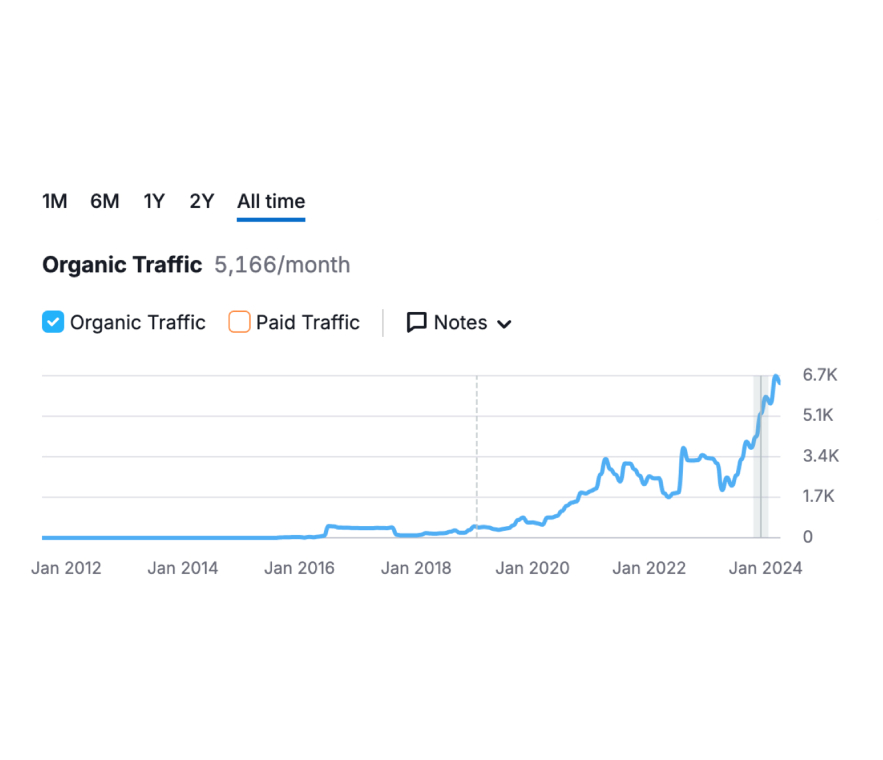Click the Jan 2016 x-axis label

pos(299,568)
